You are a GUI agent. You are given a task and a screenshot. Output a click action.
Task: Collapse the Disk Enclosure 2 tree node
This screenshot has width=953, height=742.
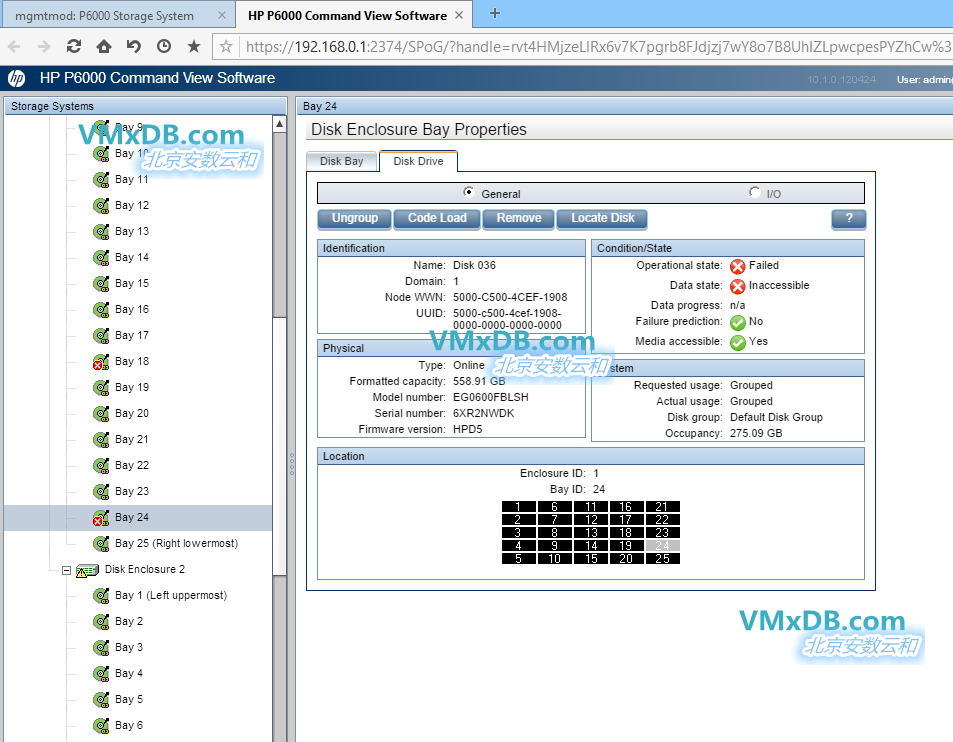[x=66, y=570]
